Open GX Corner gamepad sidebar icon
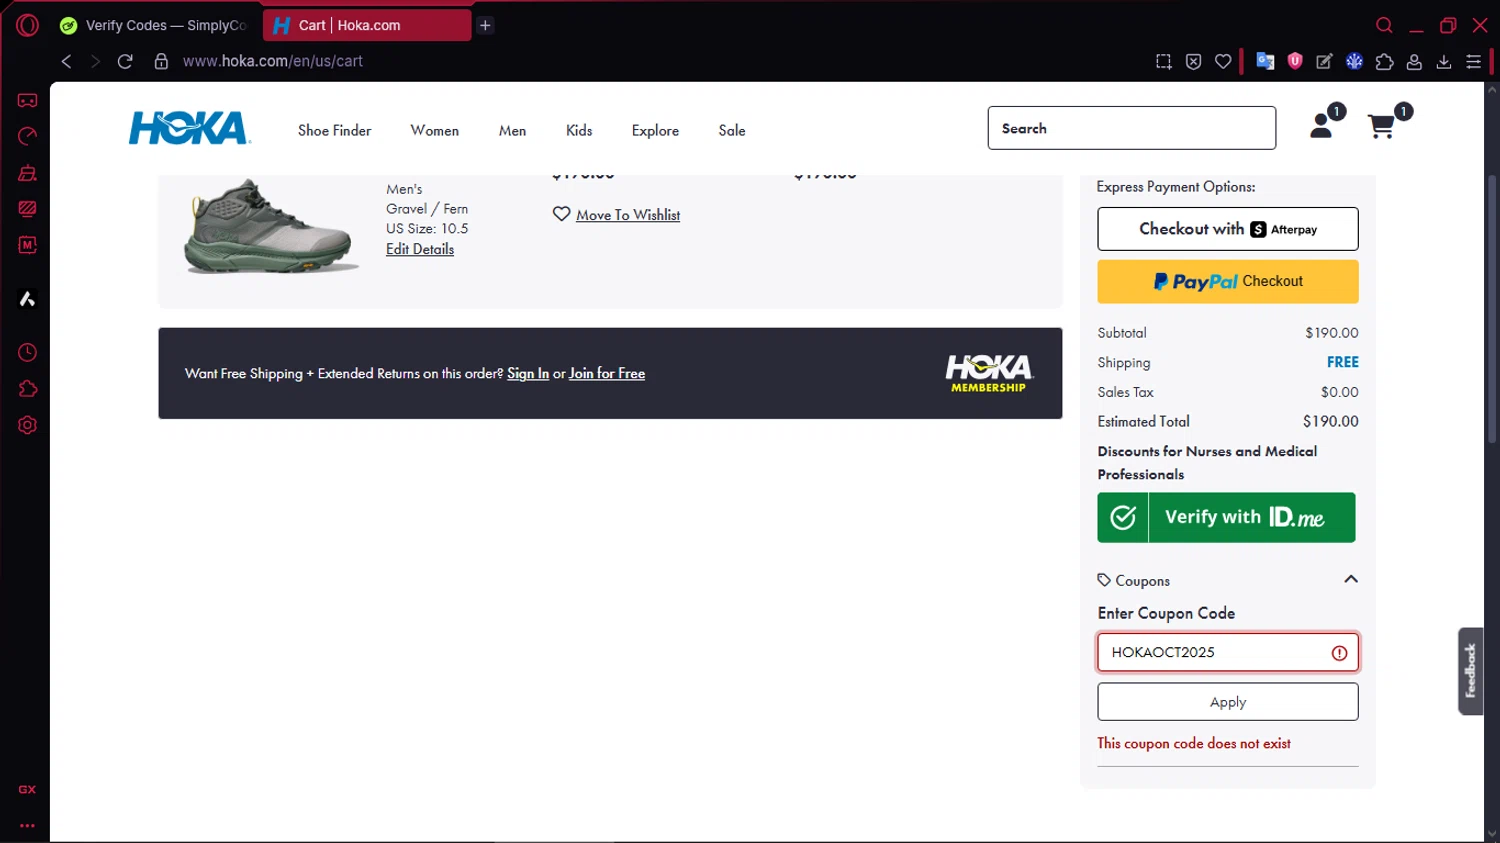 tap(27, 100)
